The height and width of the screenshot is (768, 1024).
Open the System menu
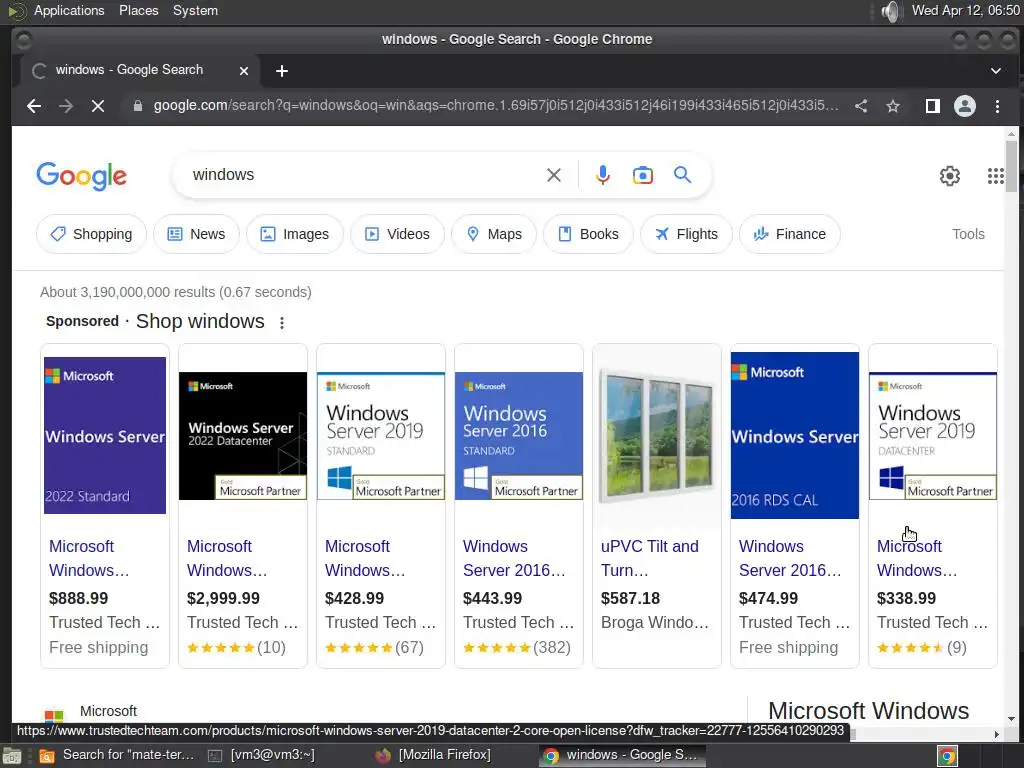[195, 10]
